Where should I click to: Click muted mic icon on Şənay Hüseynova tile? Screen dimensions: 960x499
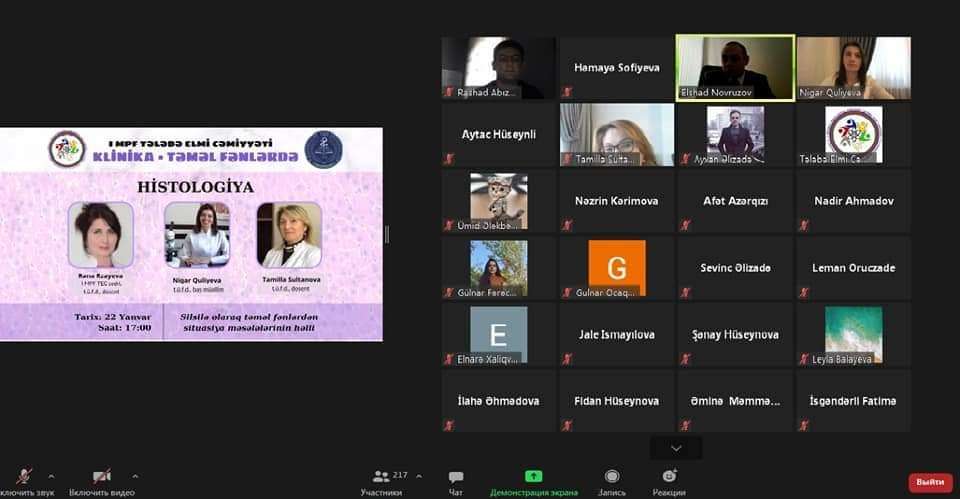click(686, 359)
